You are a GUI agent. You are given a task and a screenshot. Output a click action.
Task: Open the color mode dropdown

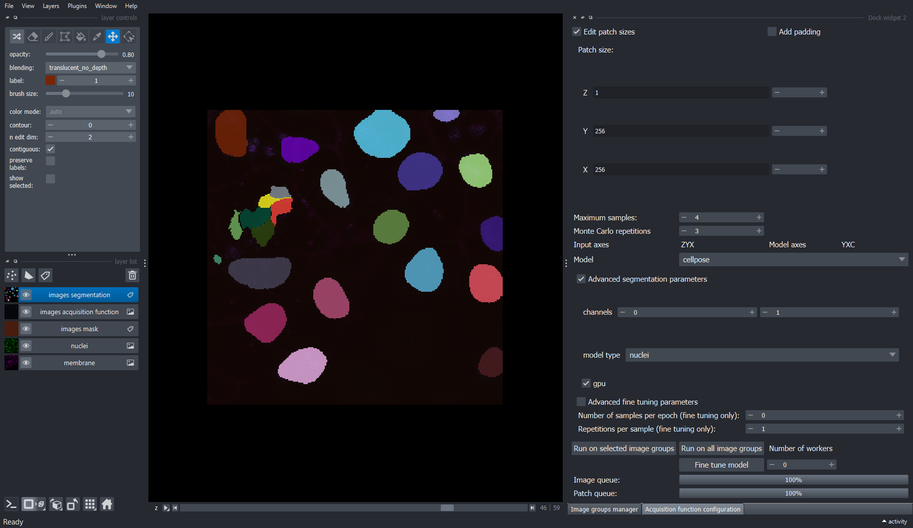click(x=90, y=111)
